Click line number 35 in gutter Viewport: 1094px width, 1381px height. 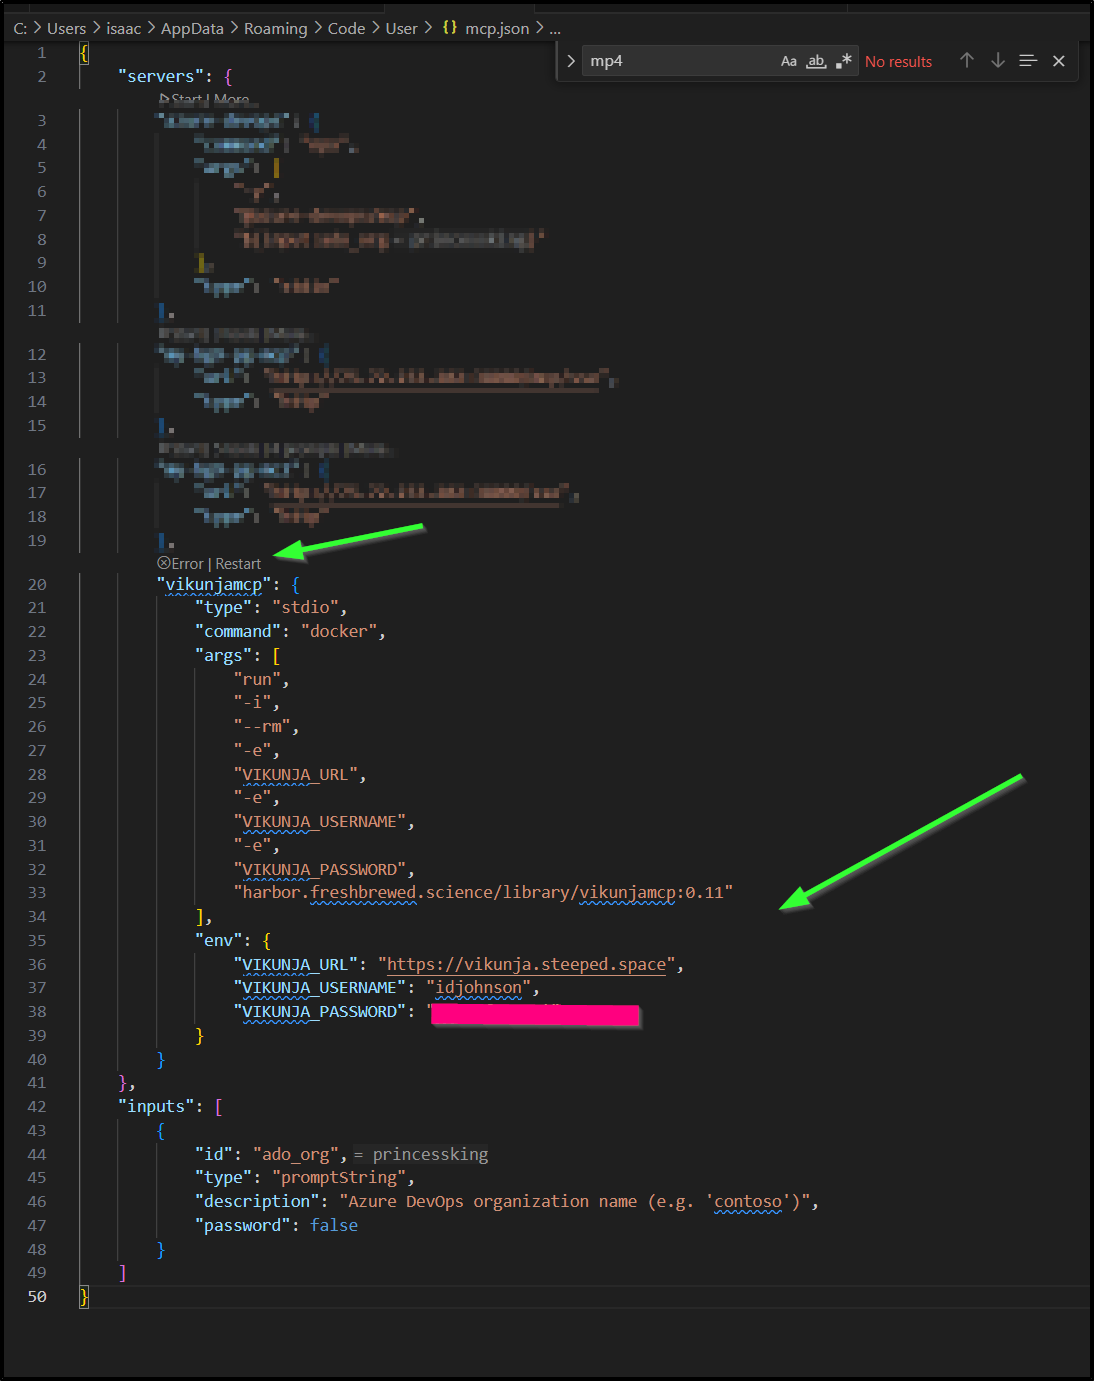37,940
